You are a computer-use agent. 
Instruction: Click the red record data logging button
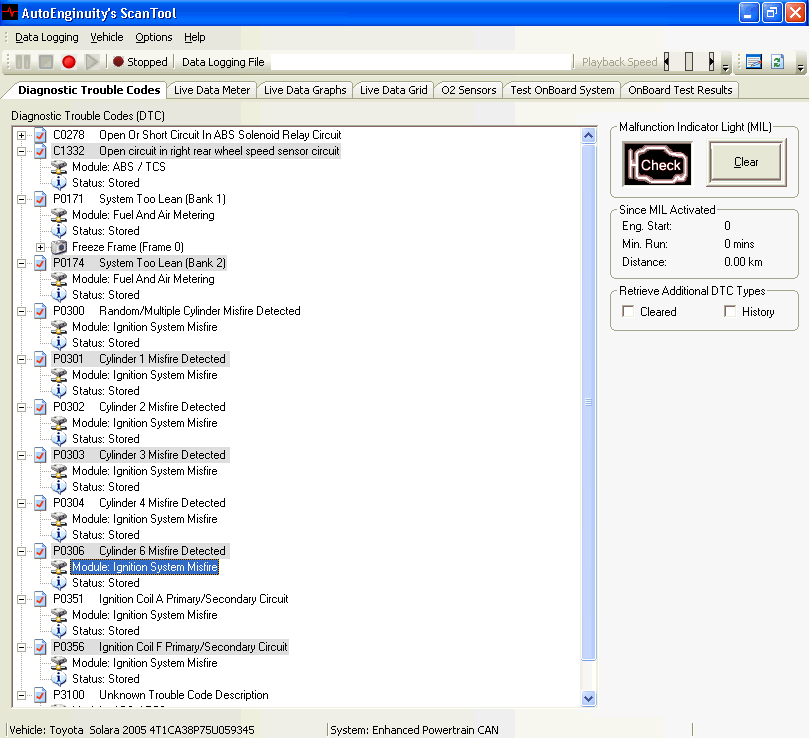coord(69,62)
